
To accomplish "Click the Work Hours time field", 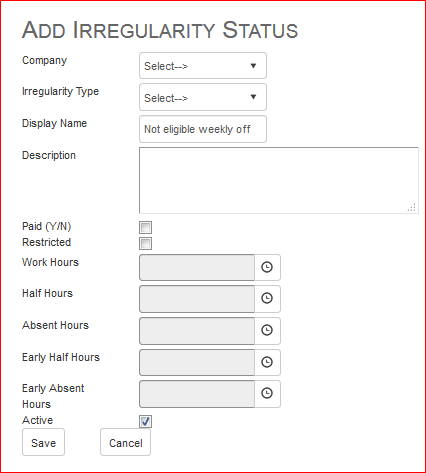I will coord(197,267).
